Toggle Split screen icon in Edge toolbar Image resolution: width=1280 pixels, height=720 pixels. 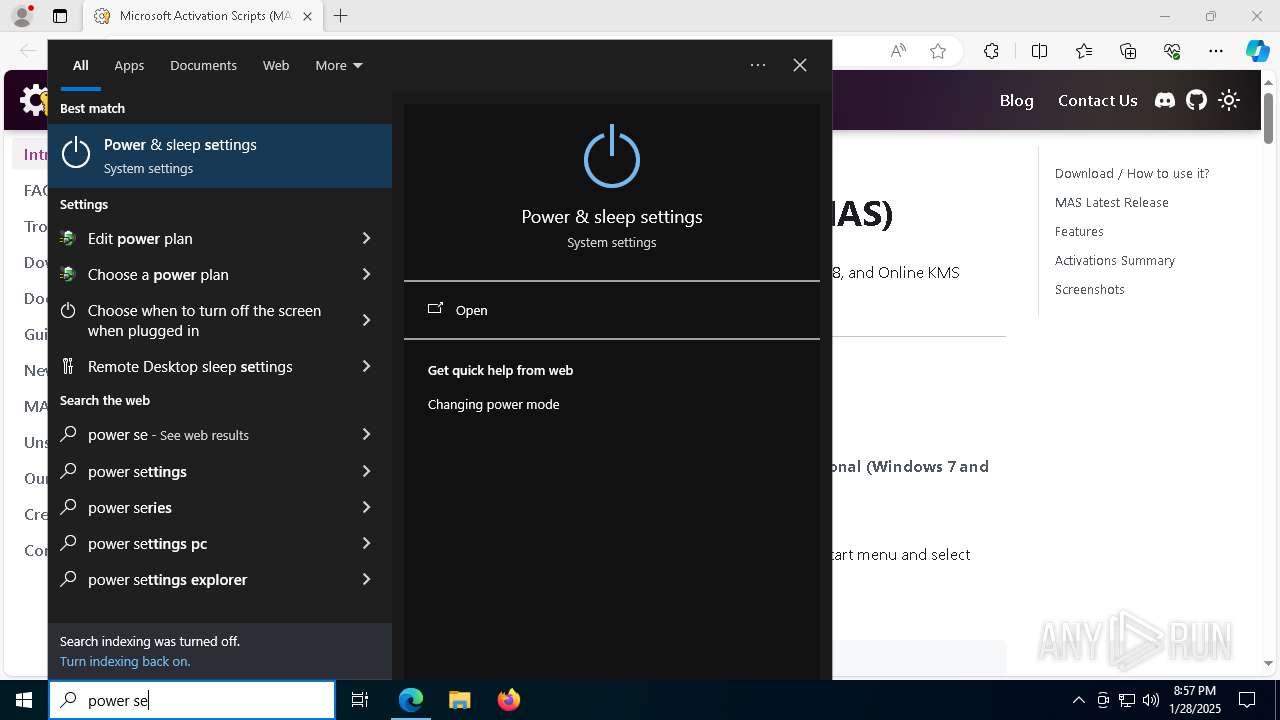click(x=1039, y=51)
